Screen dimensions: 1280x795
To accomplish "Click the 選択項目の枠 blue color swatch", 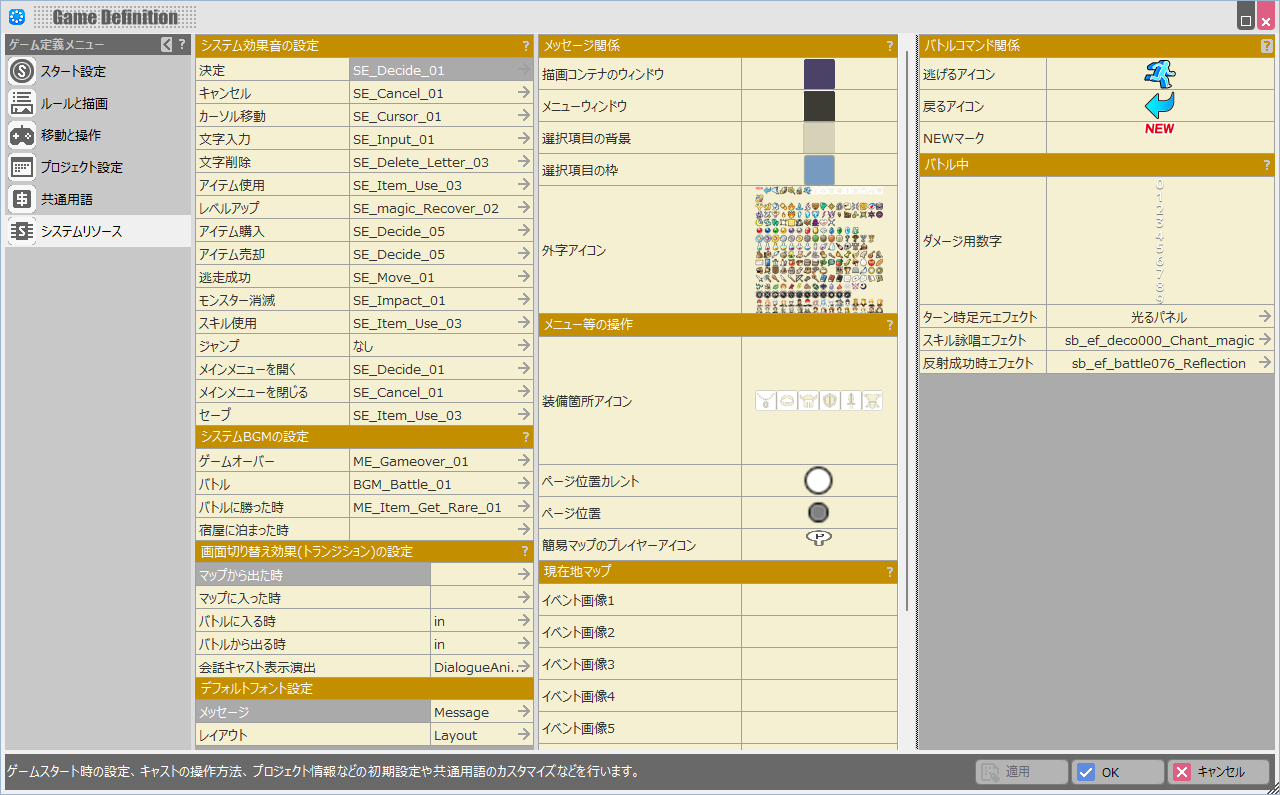I will [x=819, y=170].
